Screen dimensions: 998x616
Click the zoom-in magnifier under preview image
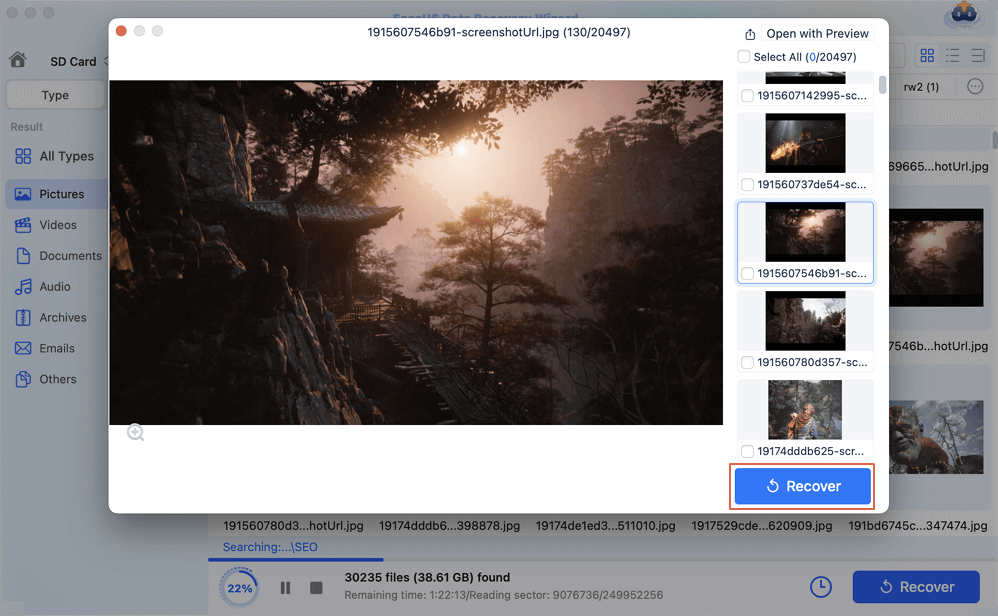pos(136,433)
